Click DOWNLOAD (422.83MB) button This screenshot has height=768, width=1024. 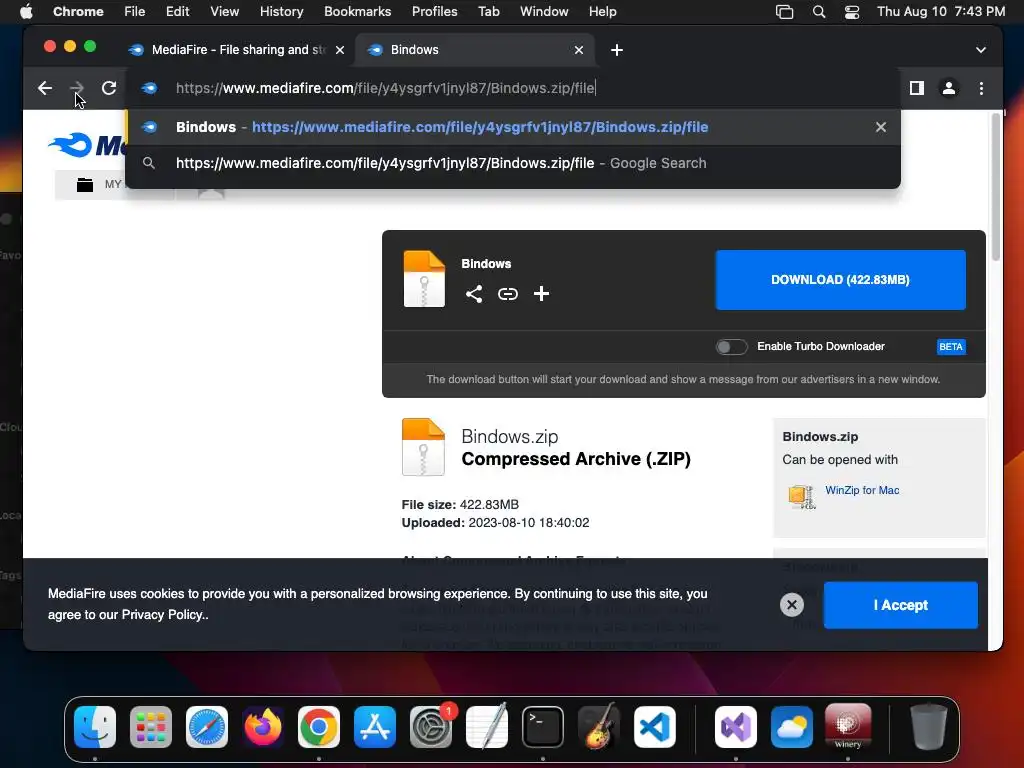[840, 280]
